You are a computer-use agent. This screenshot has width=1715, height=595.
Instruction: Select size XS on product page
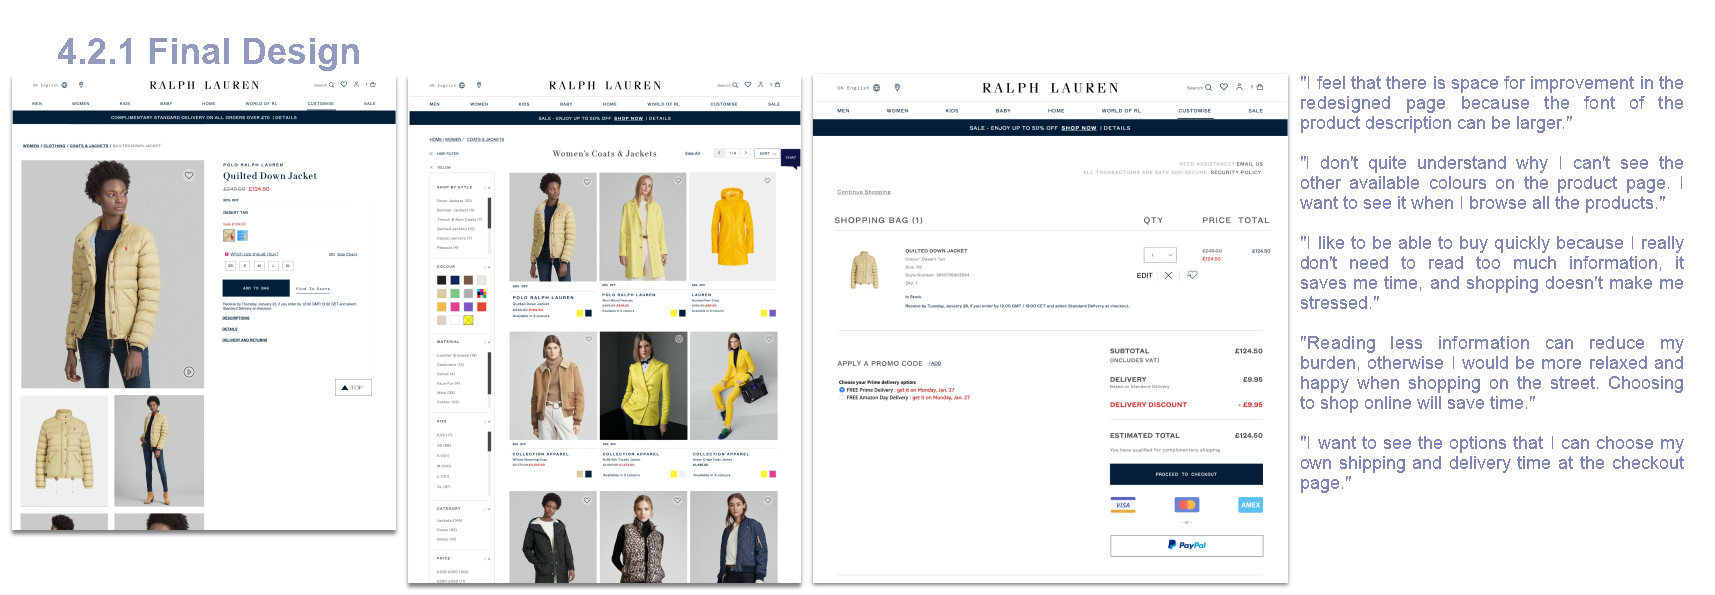point(230,266)
